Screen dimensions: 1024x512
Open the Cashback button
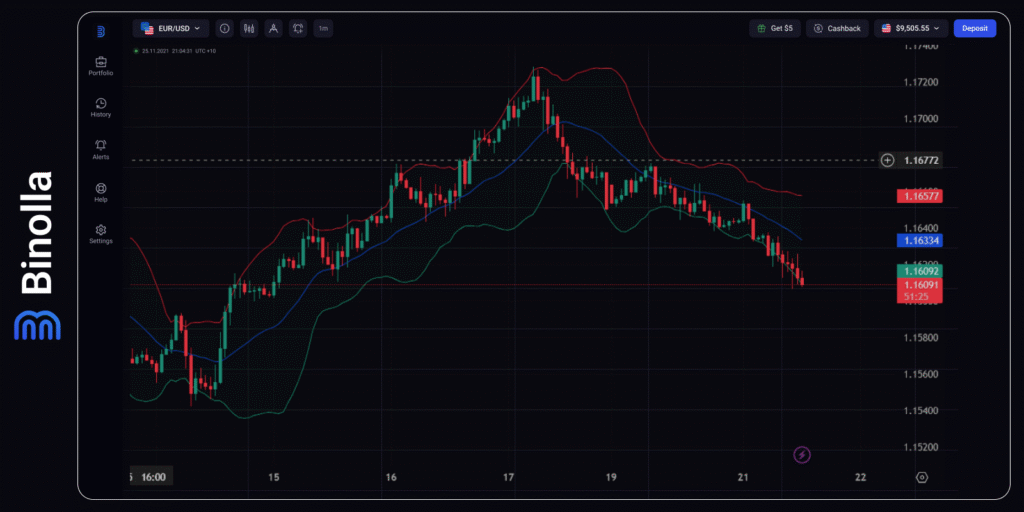(837, 29)
